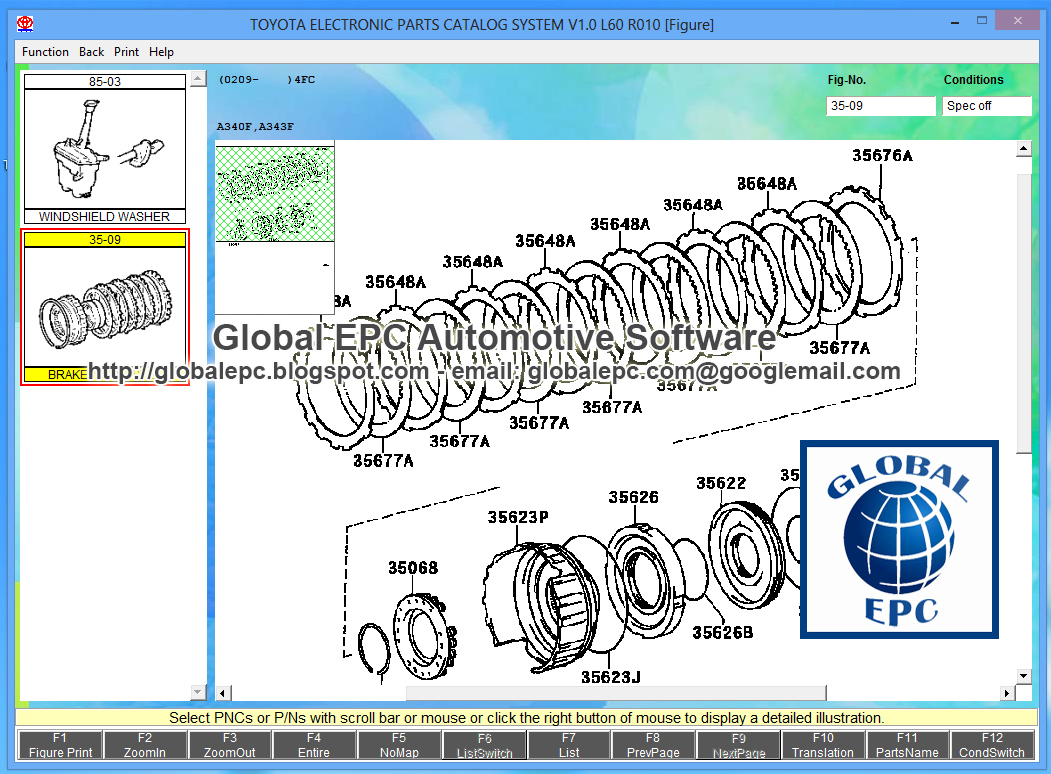Advance to the next page with F9 NextPage
Image resolution: width=1051 pixels, height=774 pixels.
pos(737,744)
